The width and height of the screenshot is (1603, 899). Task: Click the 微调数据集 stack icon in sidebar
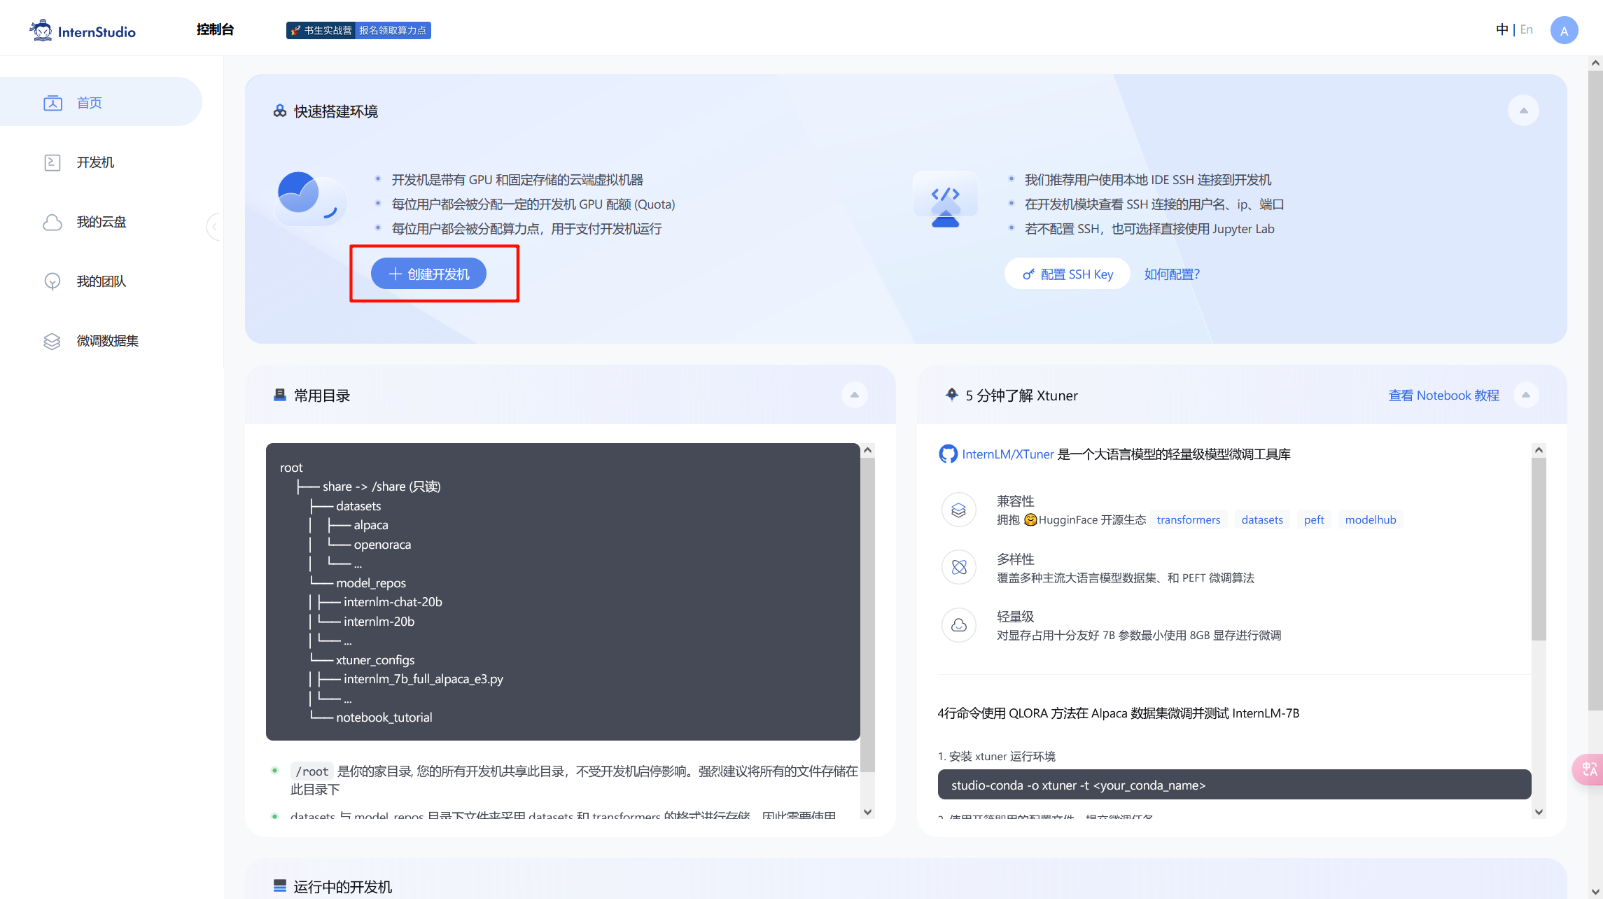[52, 341]
